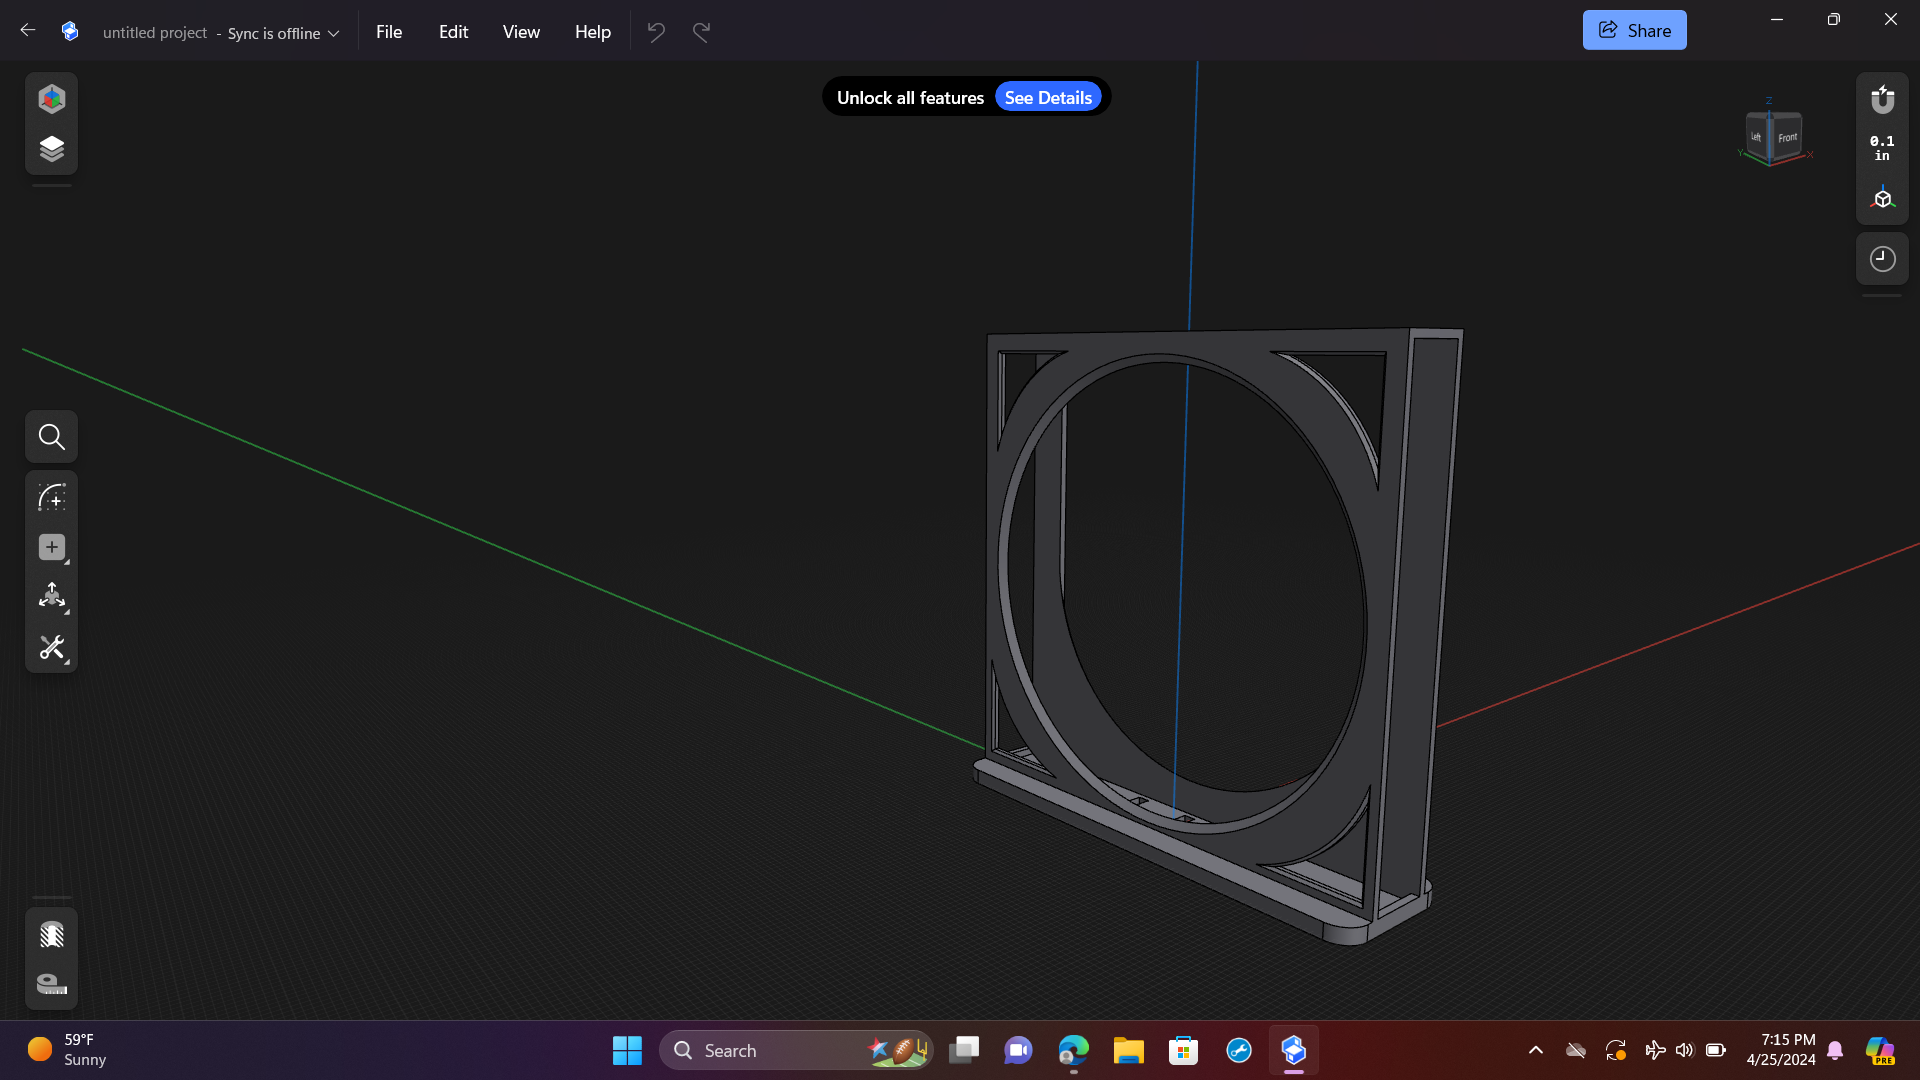This screenshot has width=1920, height=1080.
Task: Open the Measure tape tool
Action: tap(51, 984)
